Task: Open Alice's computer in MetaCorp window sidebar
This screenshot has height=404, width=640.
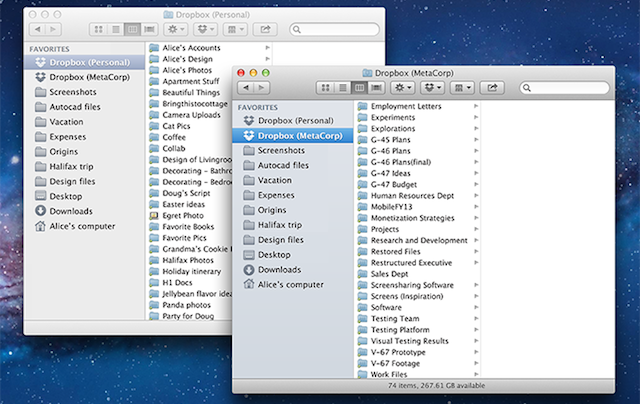Action: [x=293, y=284]
